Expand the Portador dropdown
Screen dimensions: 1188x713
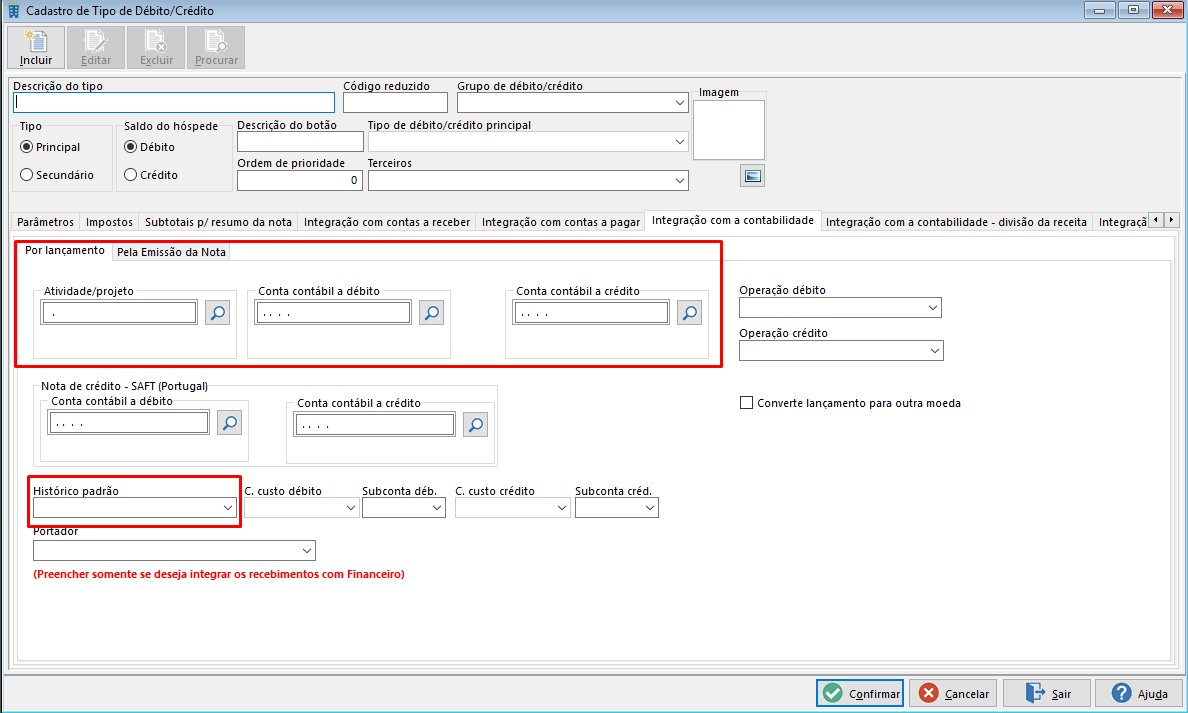pyautogui.click(x=307, y=551)
